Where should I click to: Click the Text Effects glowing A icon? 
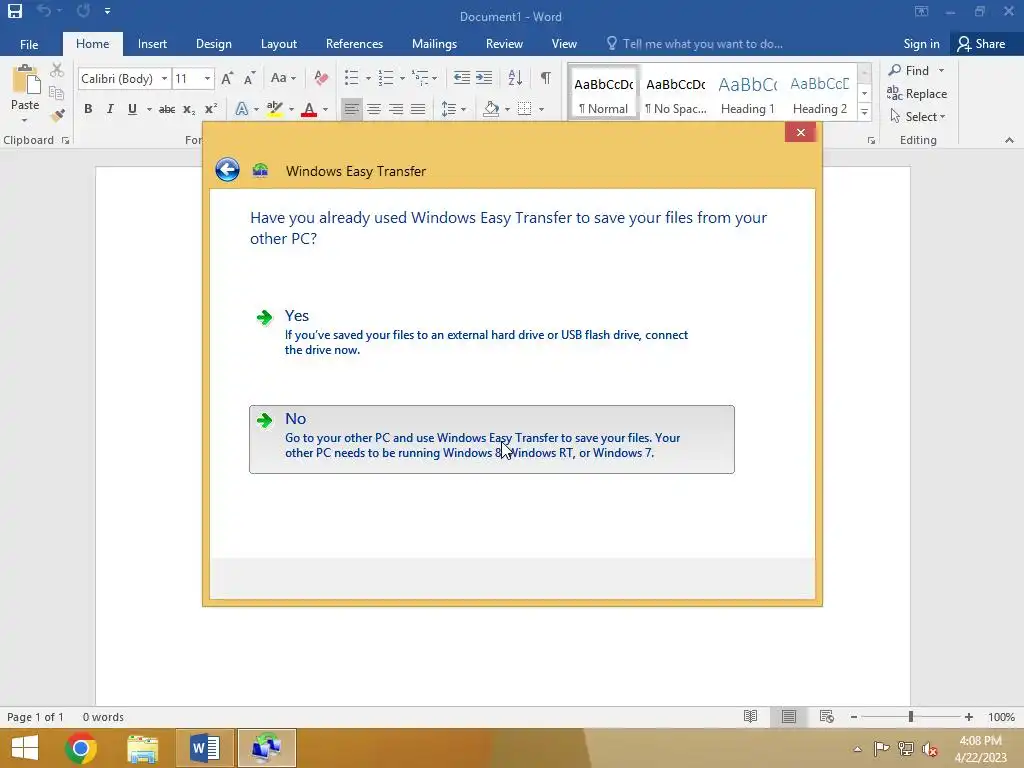242,109
